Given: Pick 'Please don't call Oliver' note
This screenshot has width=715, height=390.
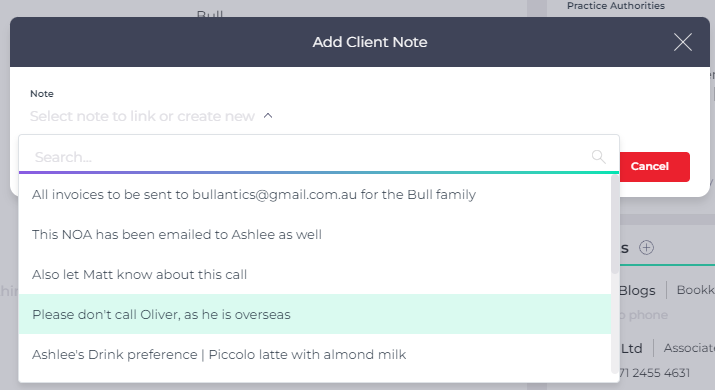Looking at the screenshot, I should click(x=315, y=314).
